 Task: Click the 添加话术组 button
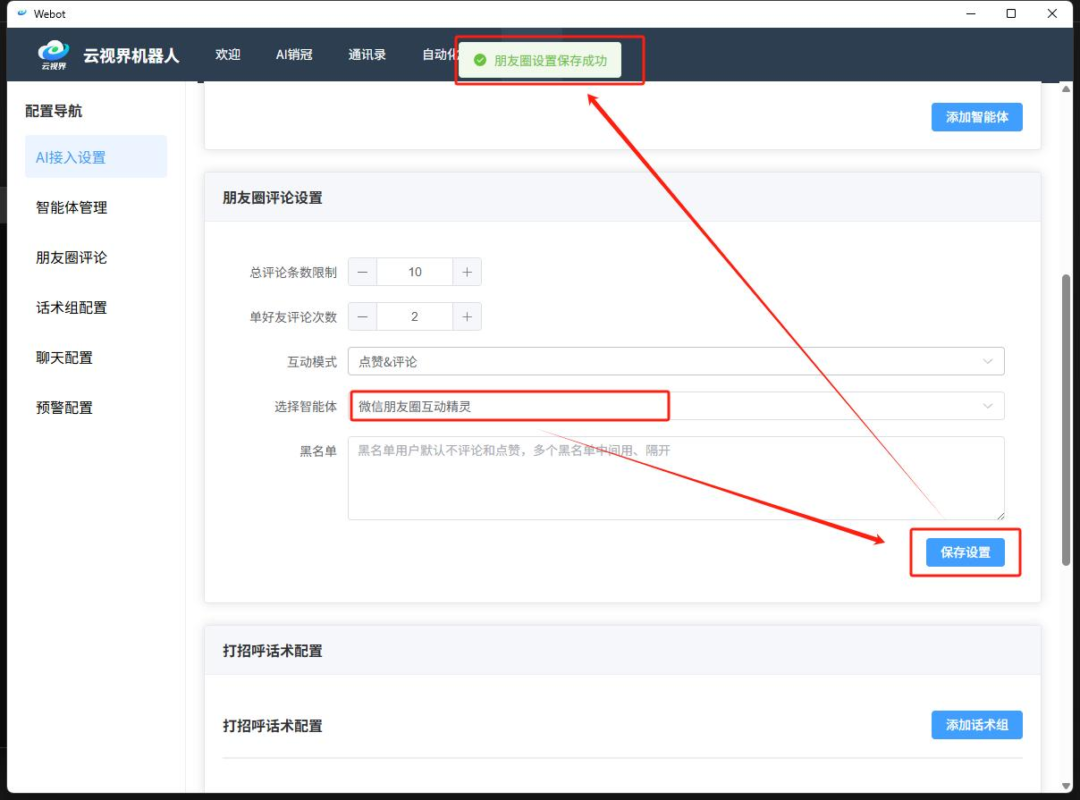tap(977, 725)
